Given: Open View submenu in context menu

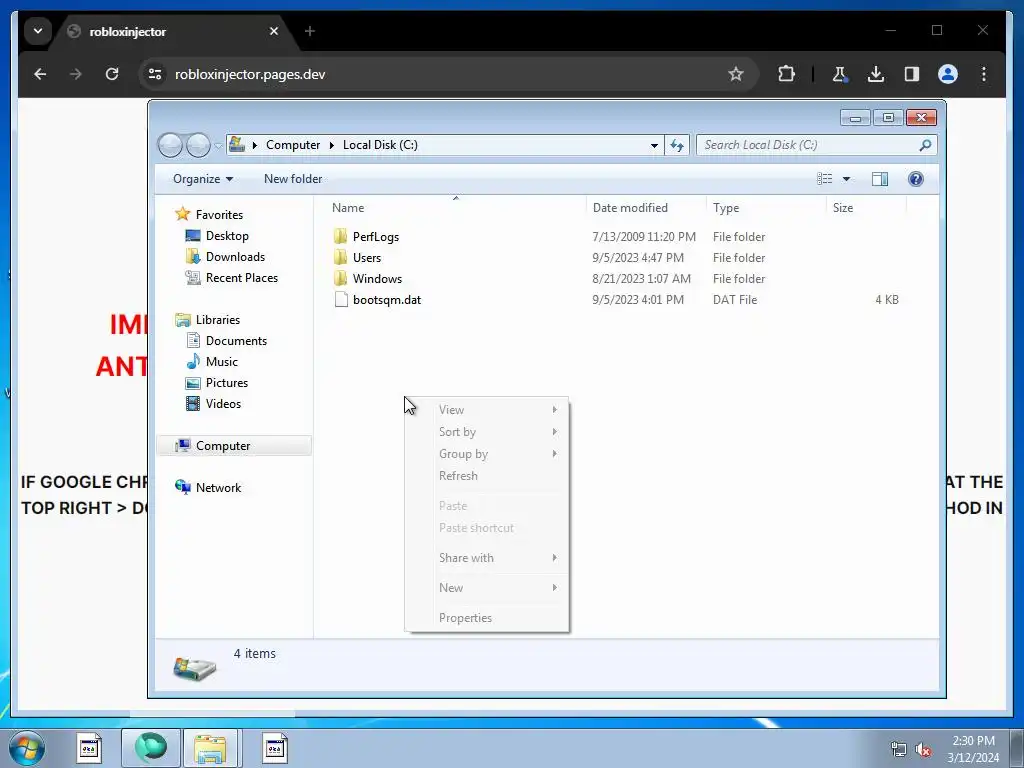Looking at the screenshot, I should point(487,409).
